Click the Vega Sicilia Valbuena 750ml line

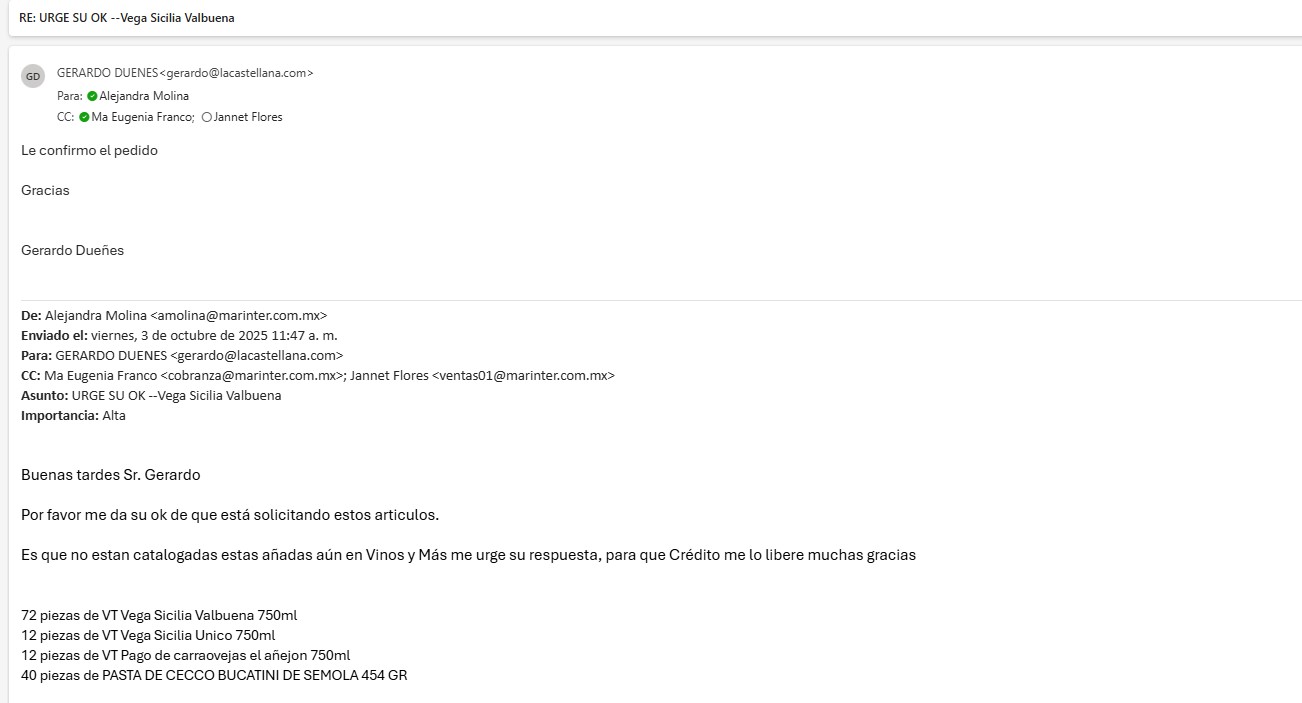coord(159,615)
